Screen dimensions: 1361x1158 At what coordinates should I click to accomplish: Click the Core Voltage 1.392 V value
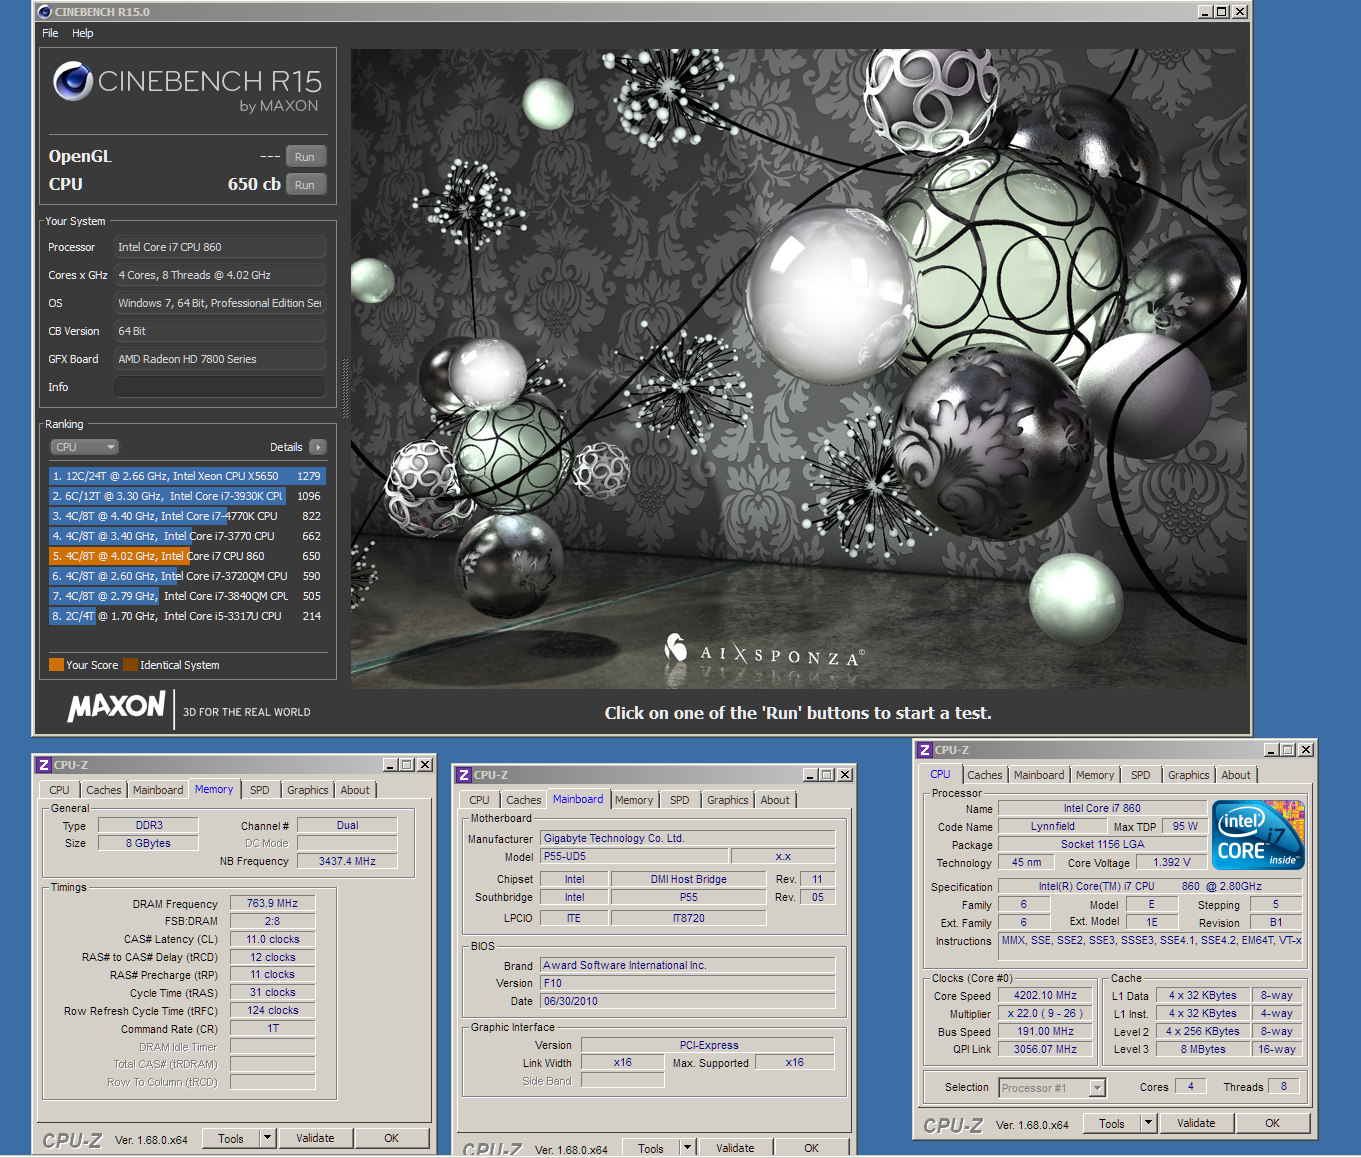(x=1172, y=862)
